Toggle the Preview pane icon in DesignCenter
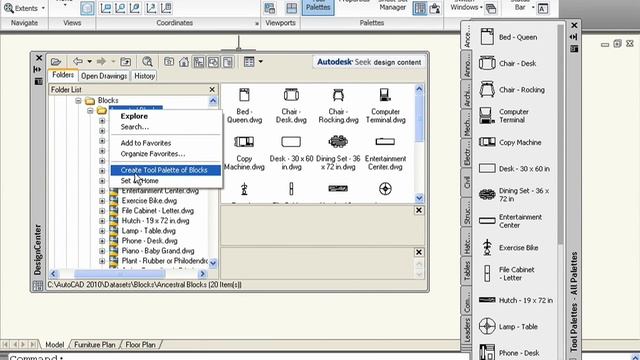This screenshot has width=640, height=360. pyautogui.click(x=213, y=62)
